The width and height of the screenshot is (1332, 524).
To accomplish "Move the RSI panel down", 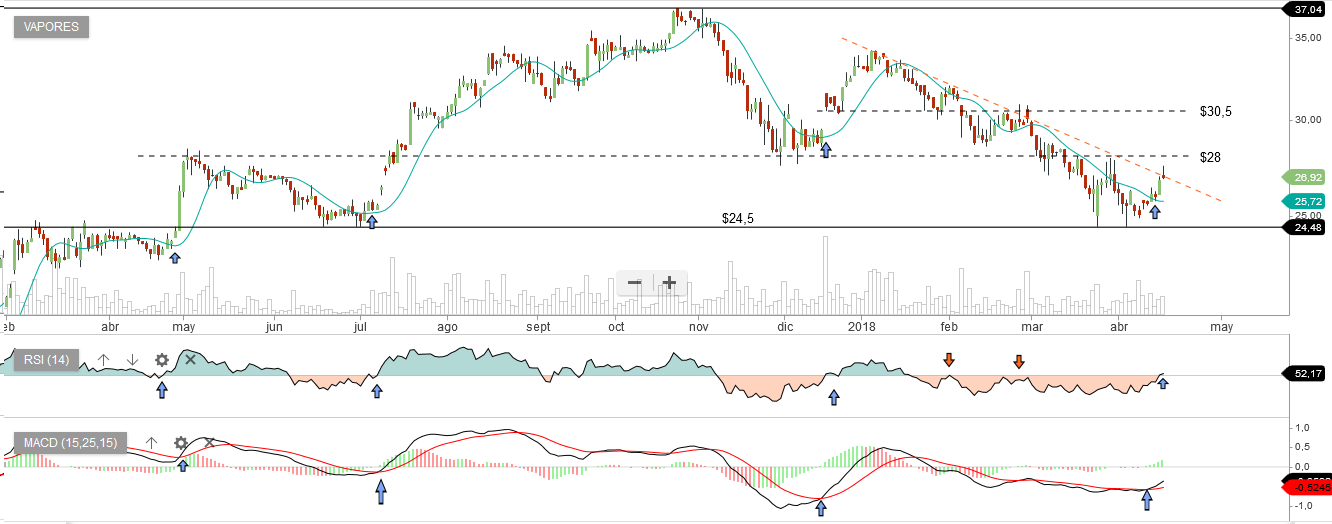I will [x=132, y=359].
